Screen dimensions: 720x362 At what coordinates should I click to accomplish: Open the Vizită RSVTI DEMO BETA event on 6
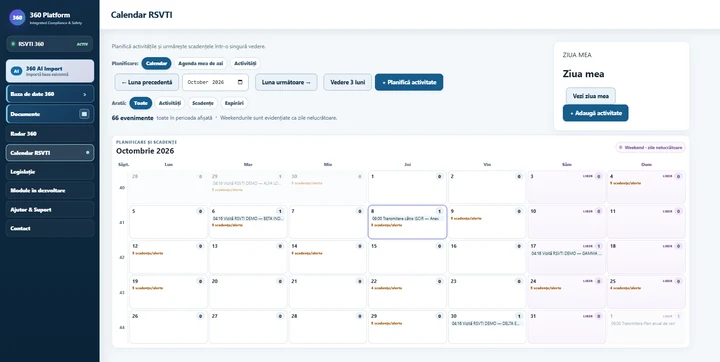click(248, 219)
